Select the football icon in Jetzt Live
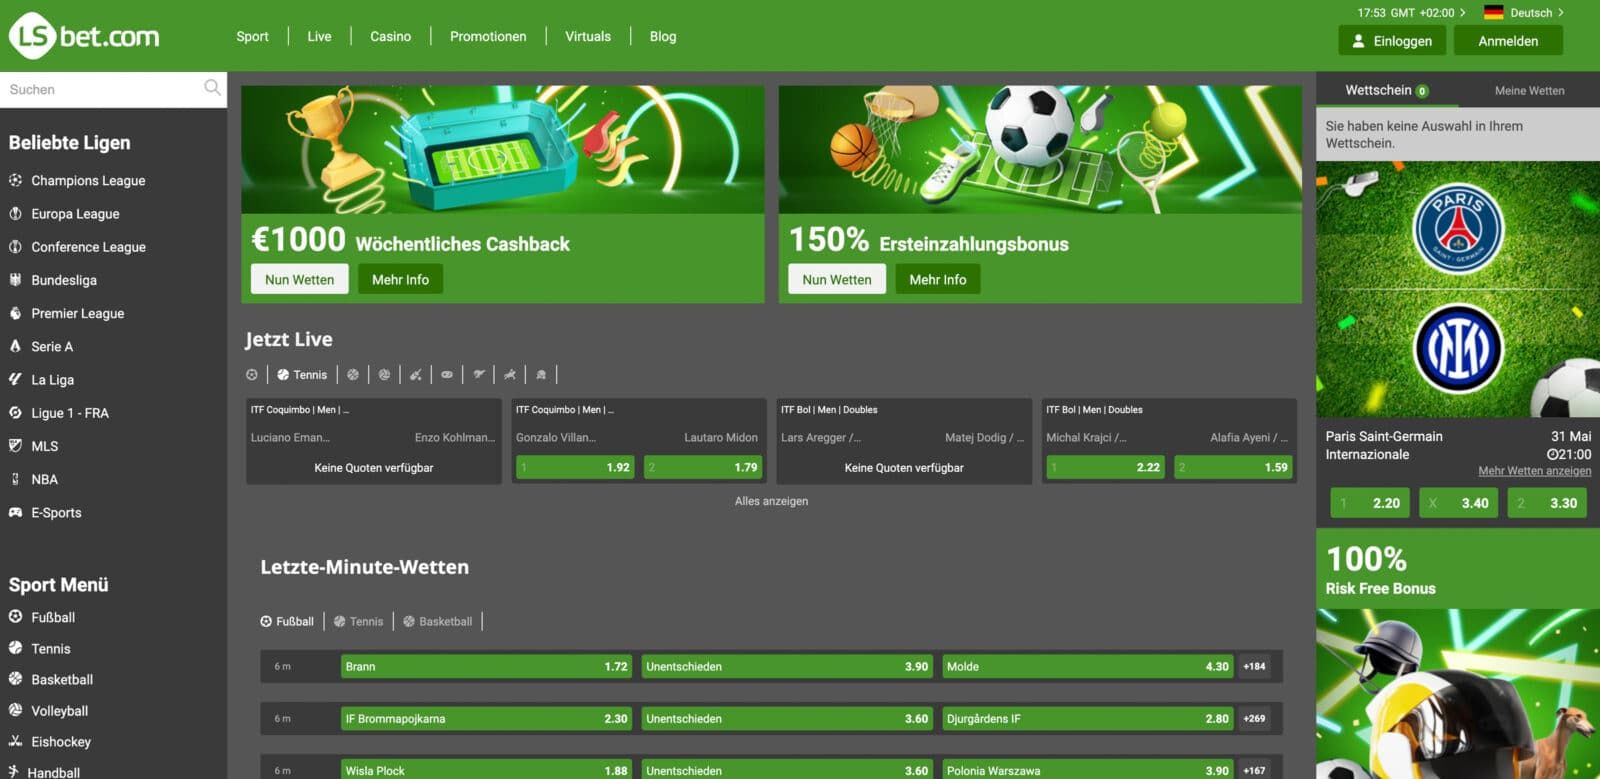1600x779 pixels. coord(252,375)
